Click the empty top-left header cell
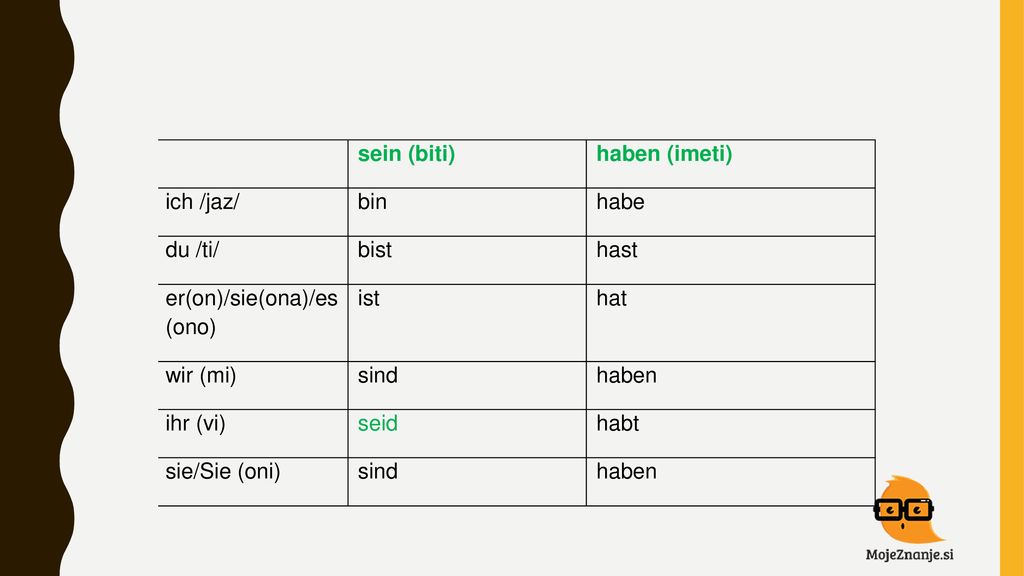The width and height of the screenshot is (1024, 576). pyautogui.click(x=253, y=164)
